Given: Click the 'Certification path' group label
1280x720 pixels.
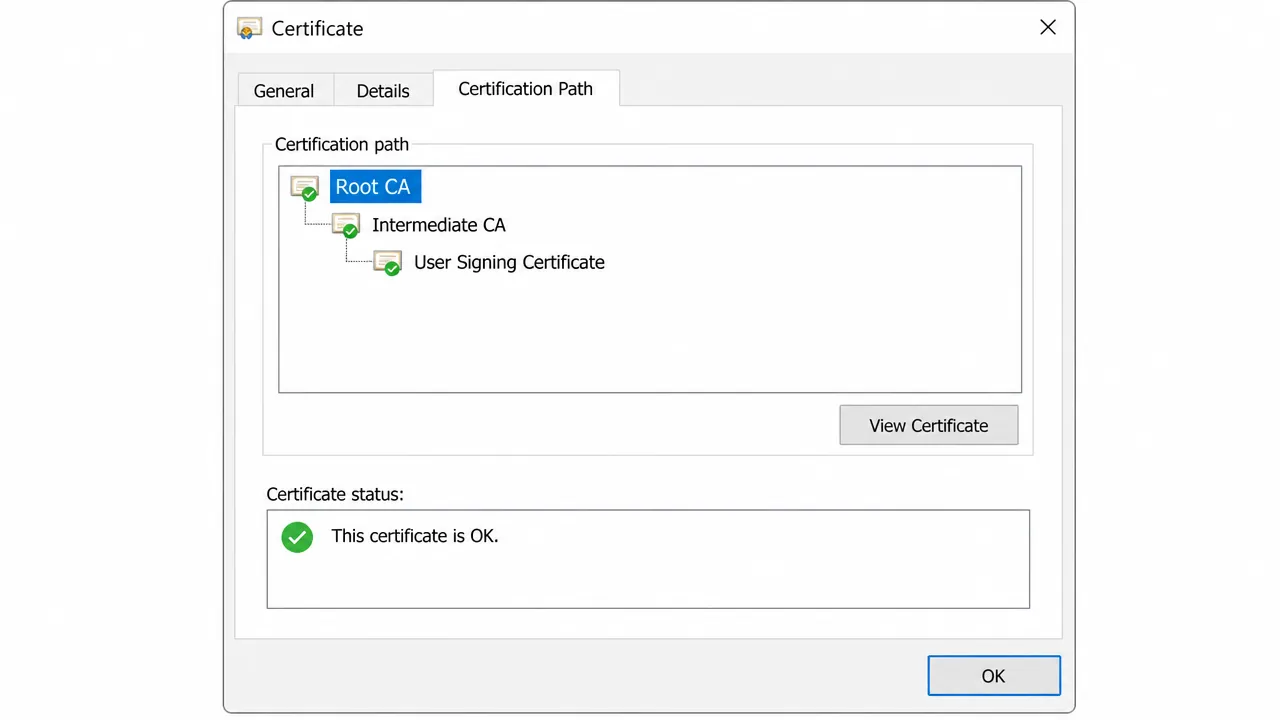Looking at the screenshot, I should click(x=342, y=144).
